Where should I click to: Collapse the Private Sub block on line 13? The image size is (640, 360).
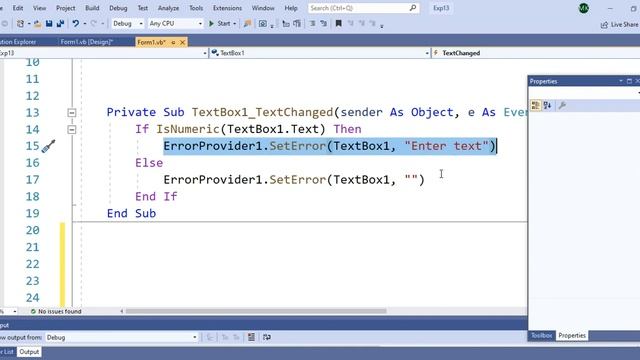coord(71,113)
